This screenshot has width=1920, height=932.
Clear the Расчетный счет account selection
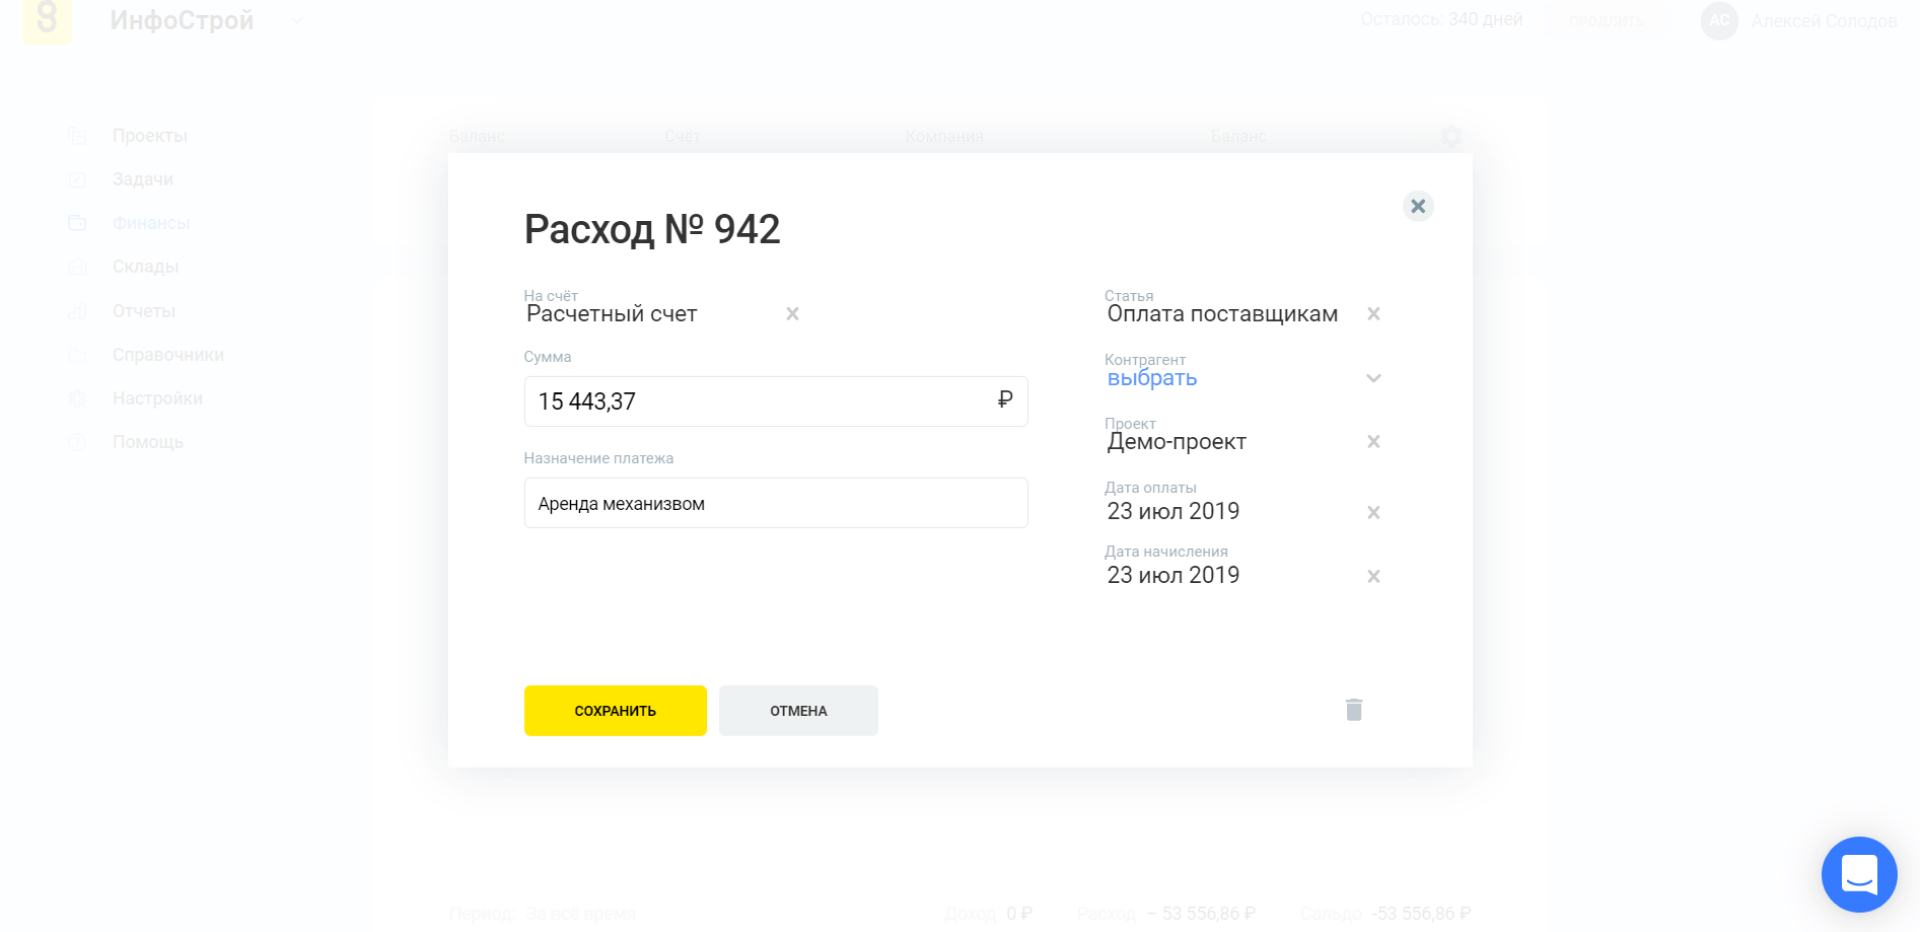tap(792, 314)
